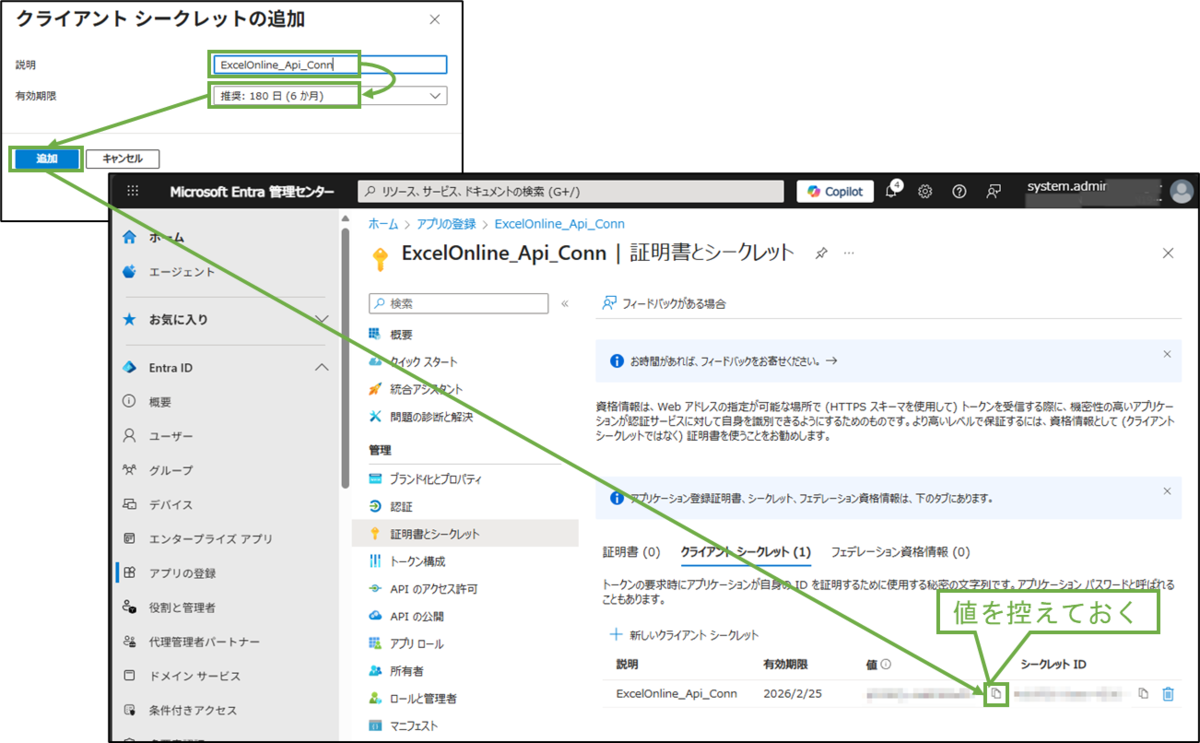Viewport: 1200px width, 743px height.
Task: Open the help question mark icon
Action: click(x=959, y=191)
